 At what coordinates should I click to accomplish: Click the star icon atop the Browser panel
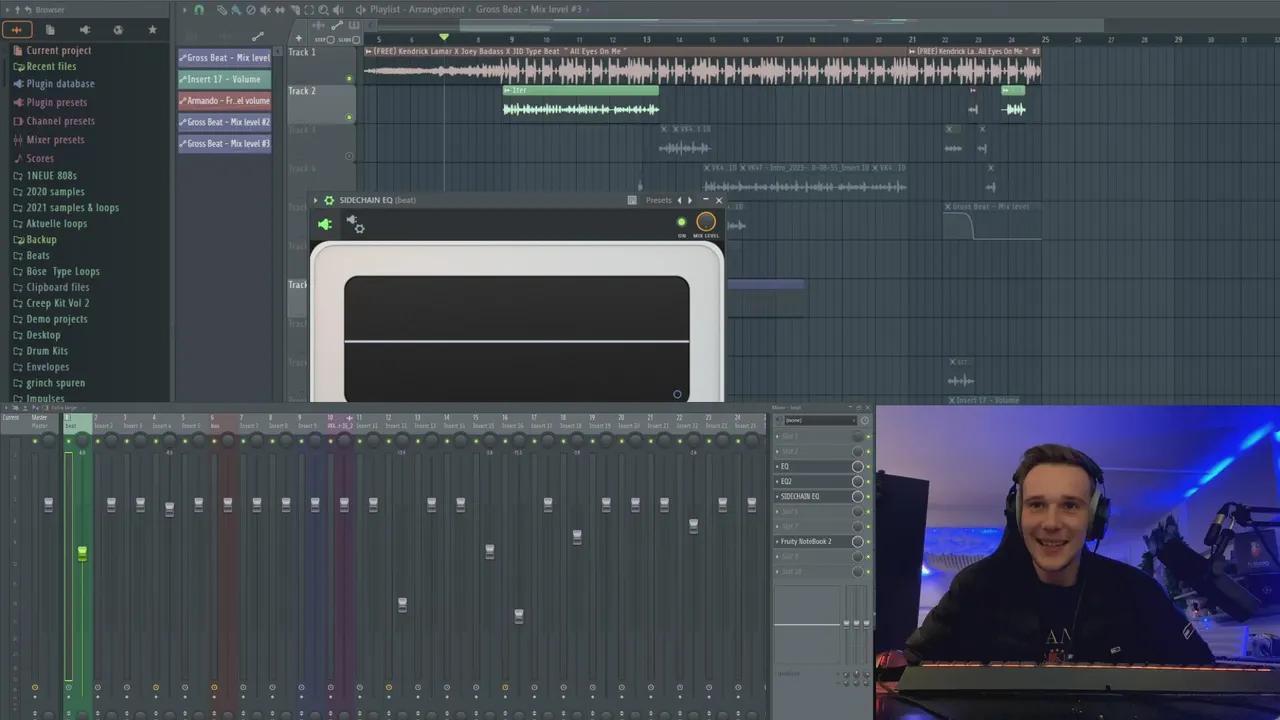point(152,29)
